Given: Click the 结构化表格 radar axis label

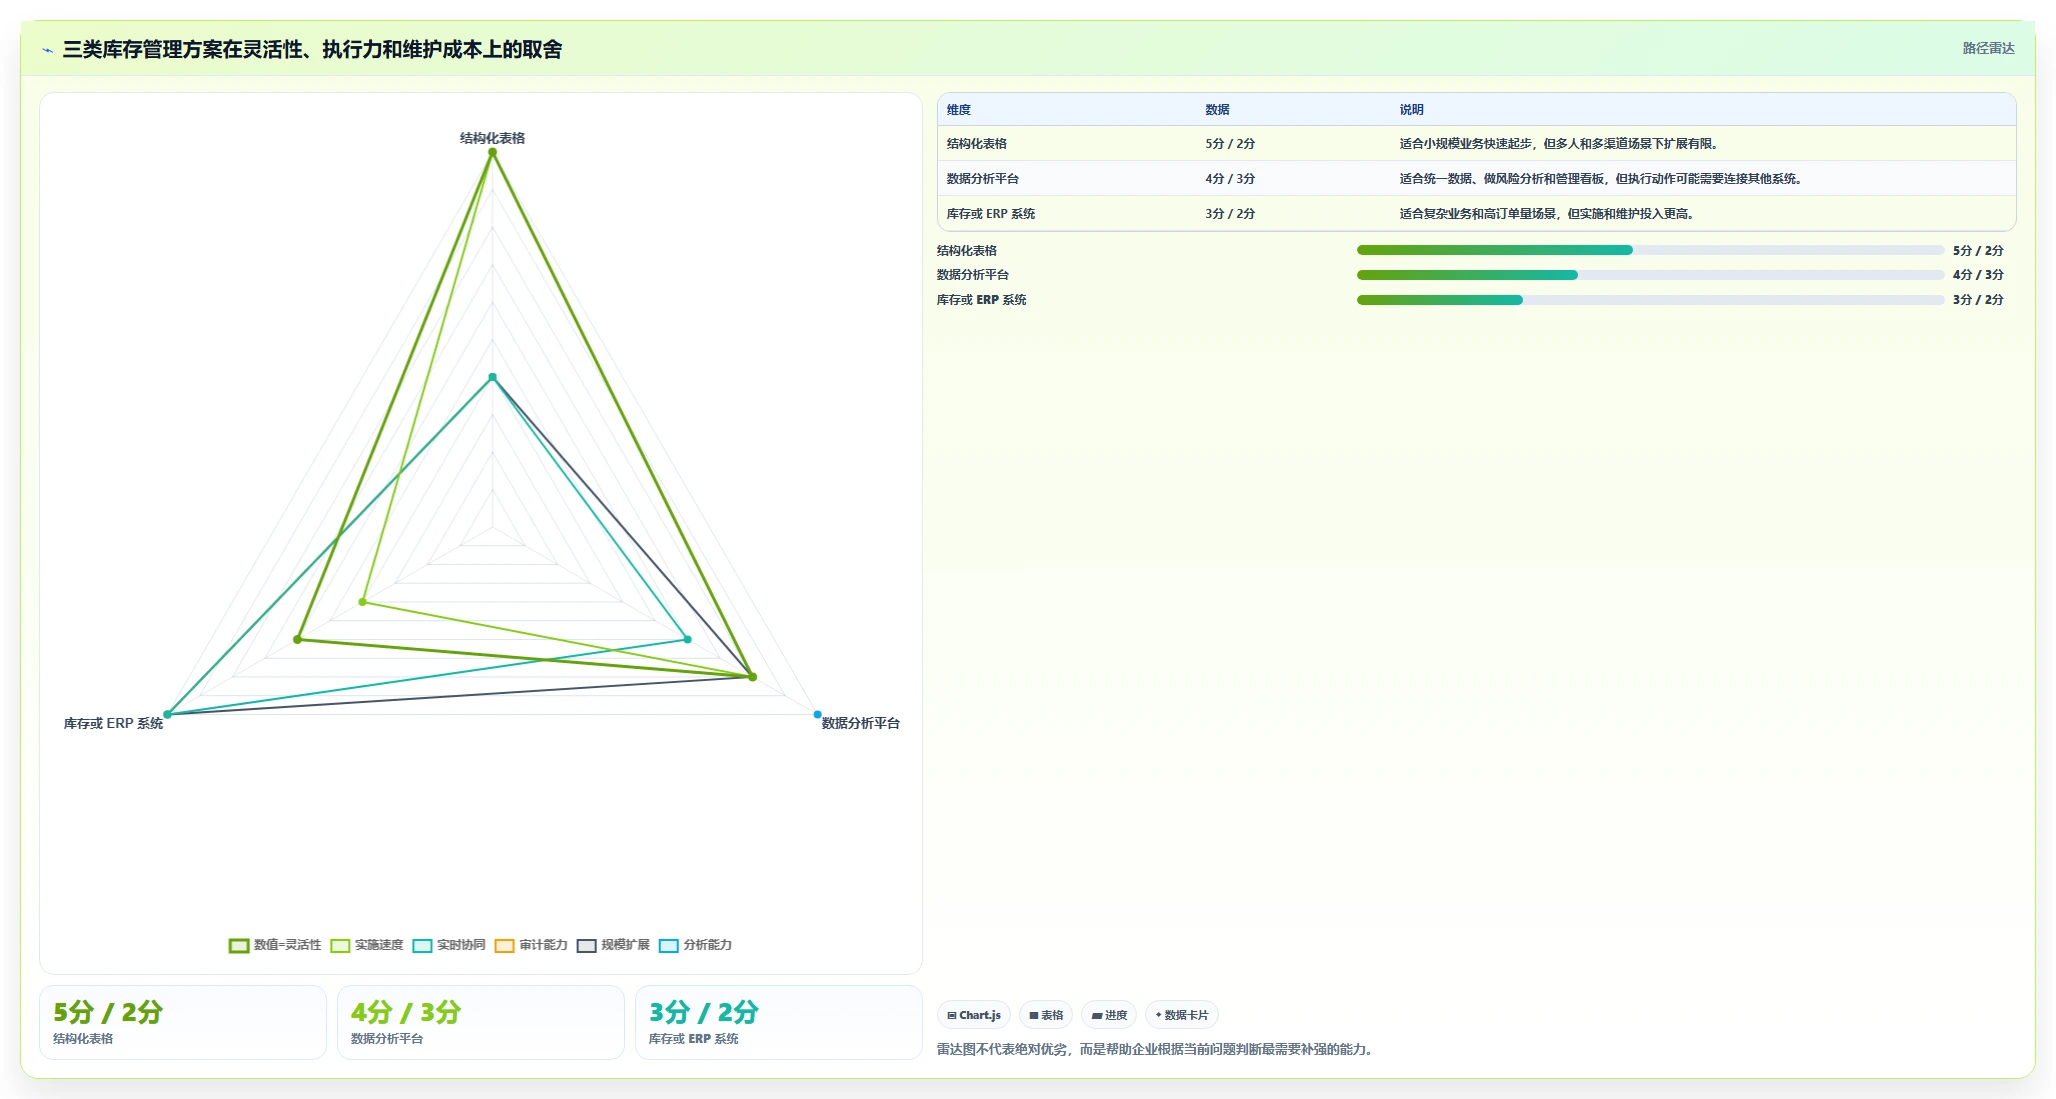Looking at the screenshot, I should point(492,138).
